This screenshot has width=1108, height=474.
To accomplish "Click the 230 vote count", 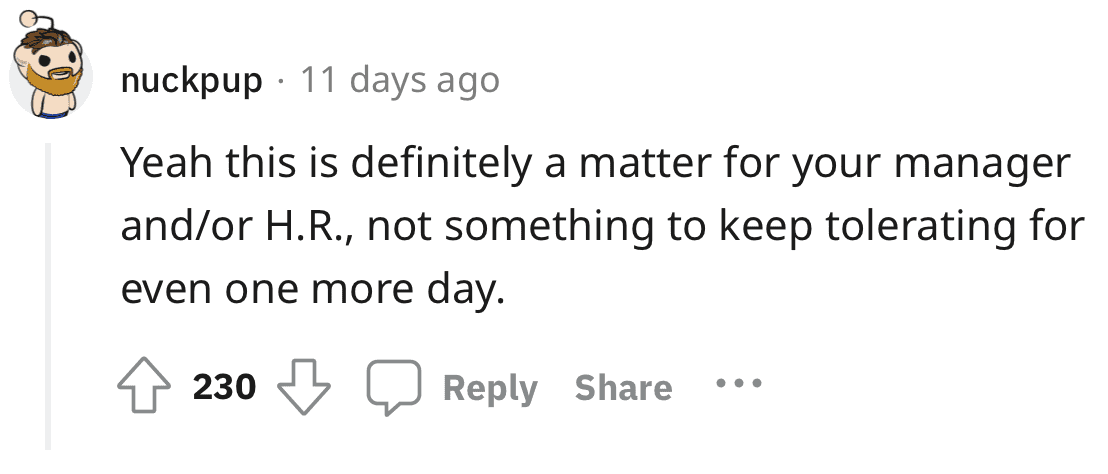I will point(224,387).
